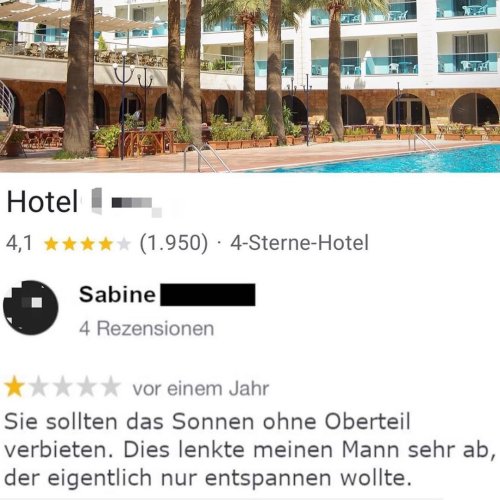The width and height of the screenshot is (500, 500).
Task: Click the reviewer name Sabine
Action: (x=117, y=295)
